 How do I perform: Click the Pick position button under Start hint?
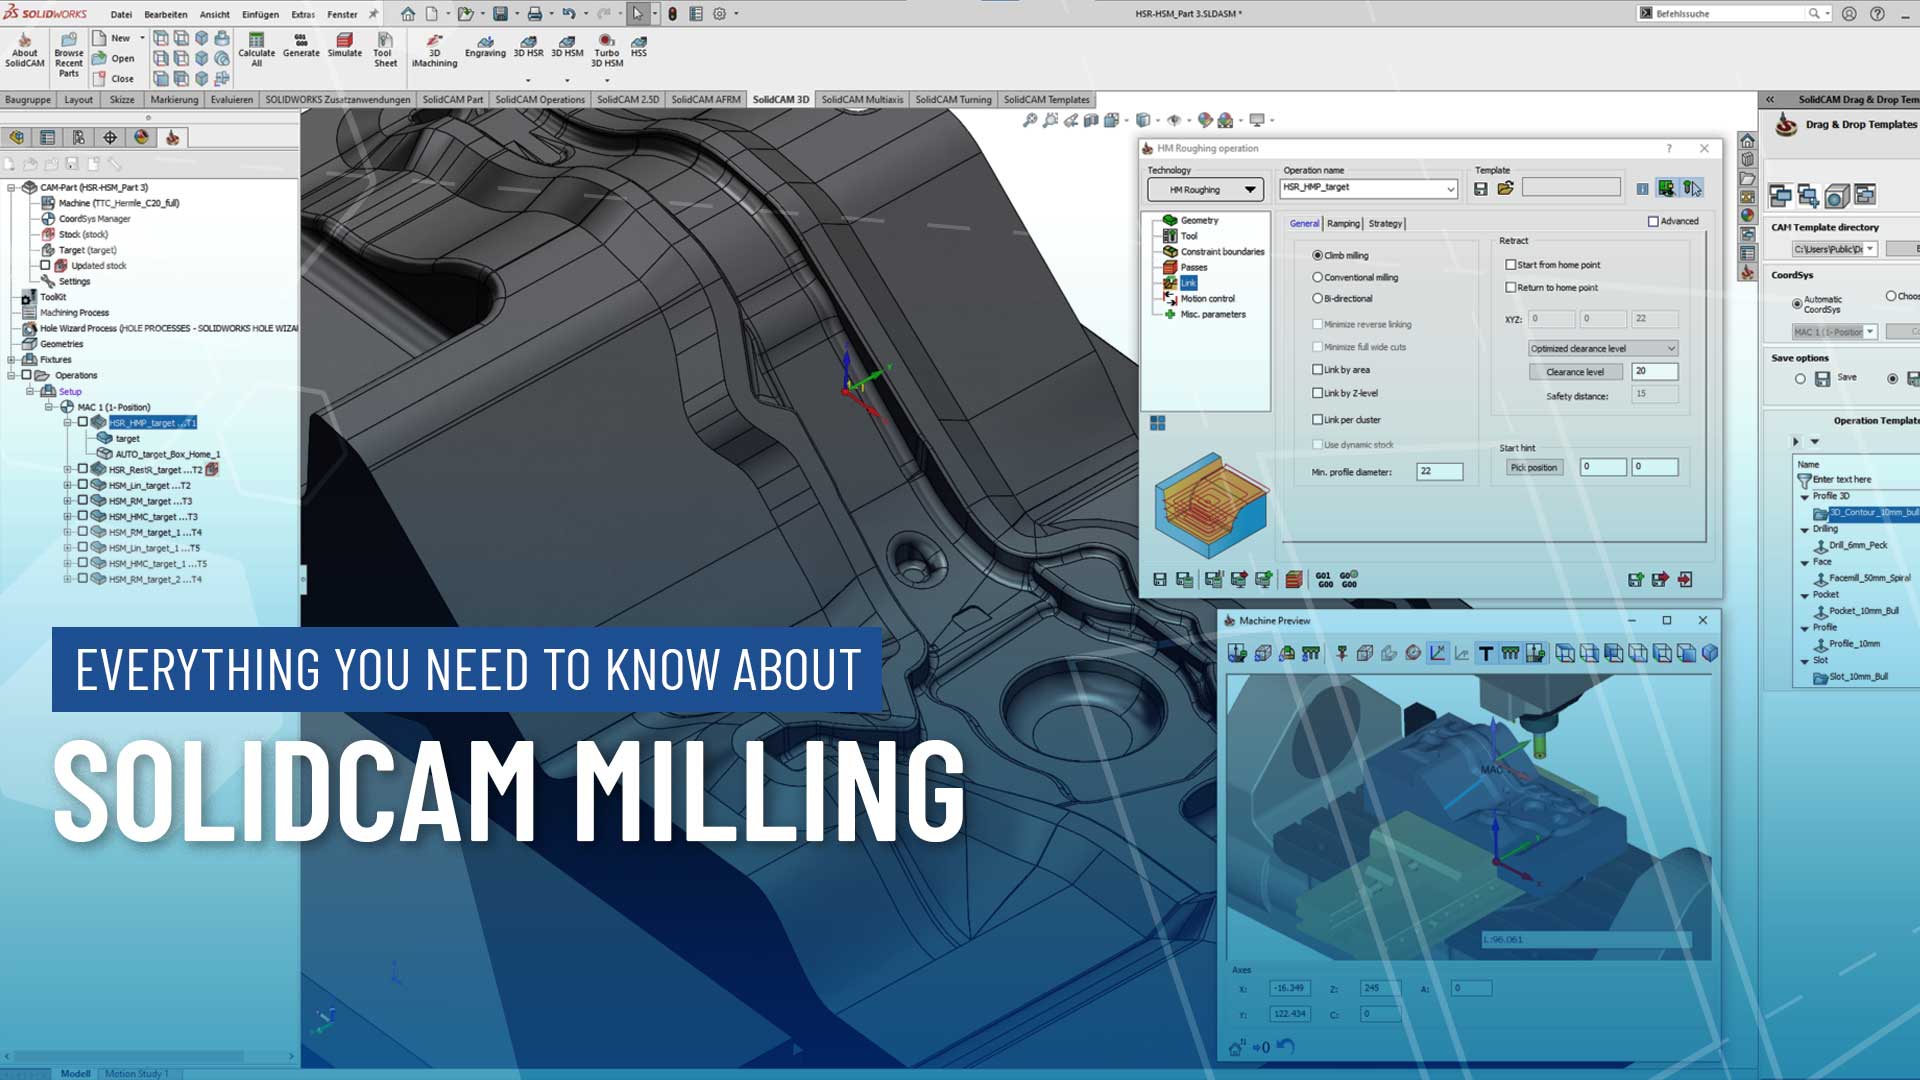(1533, 466)
